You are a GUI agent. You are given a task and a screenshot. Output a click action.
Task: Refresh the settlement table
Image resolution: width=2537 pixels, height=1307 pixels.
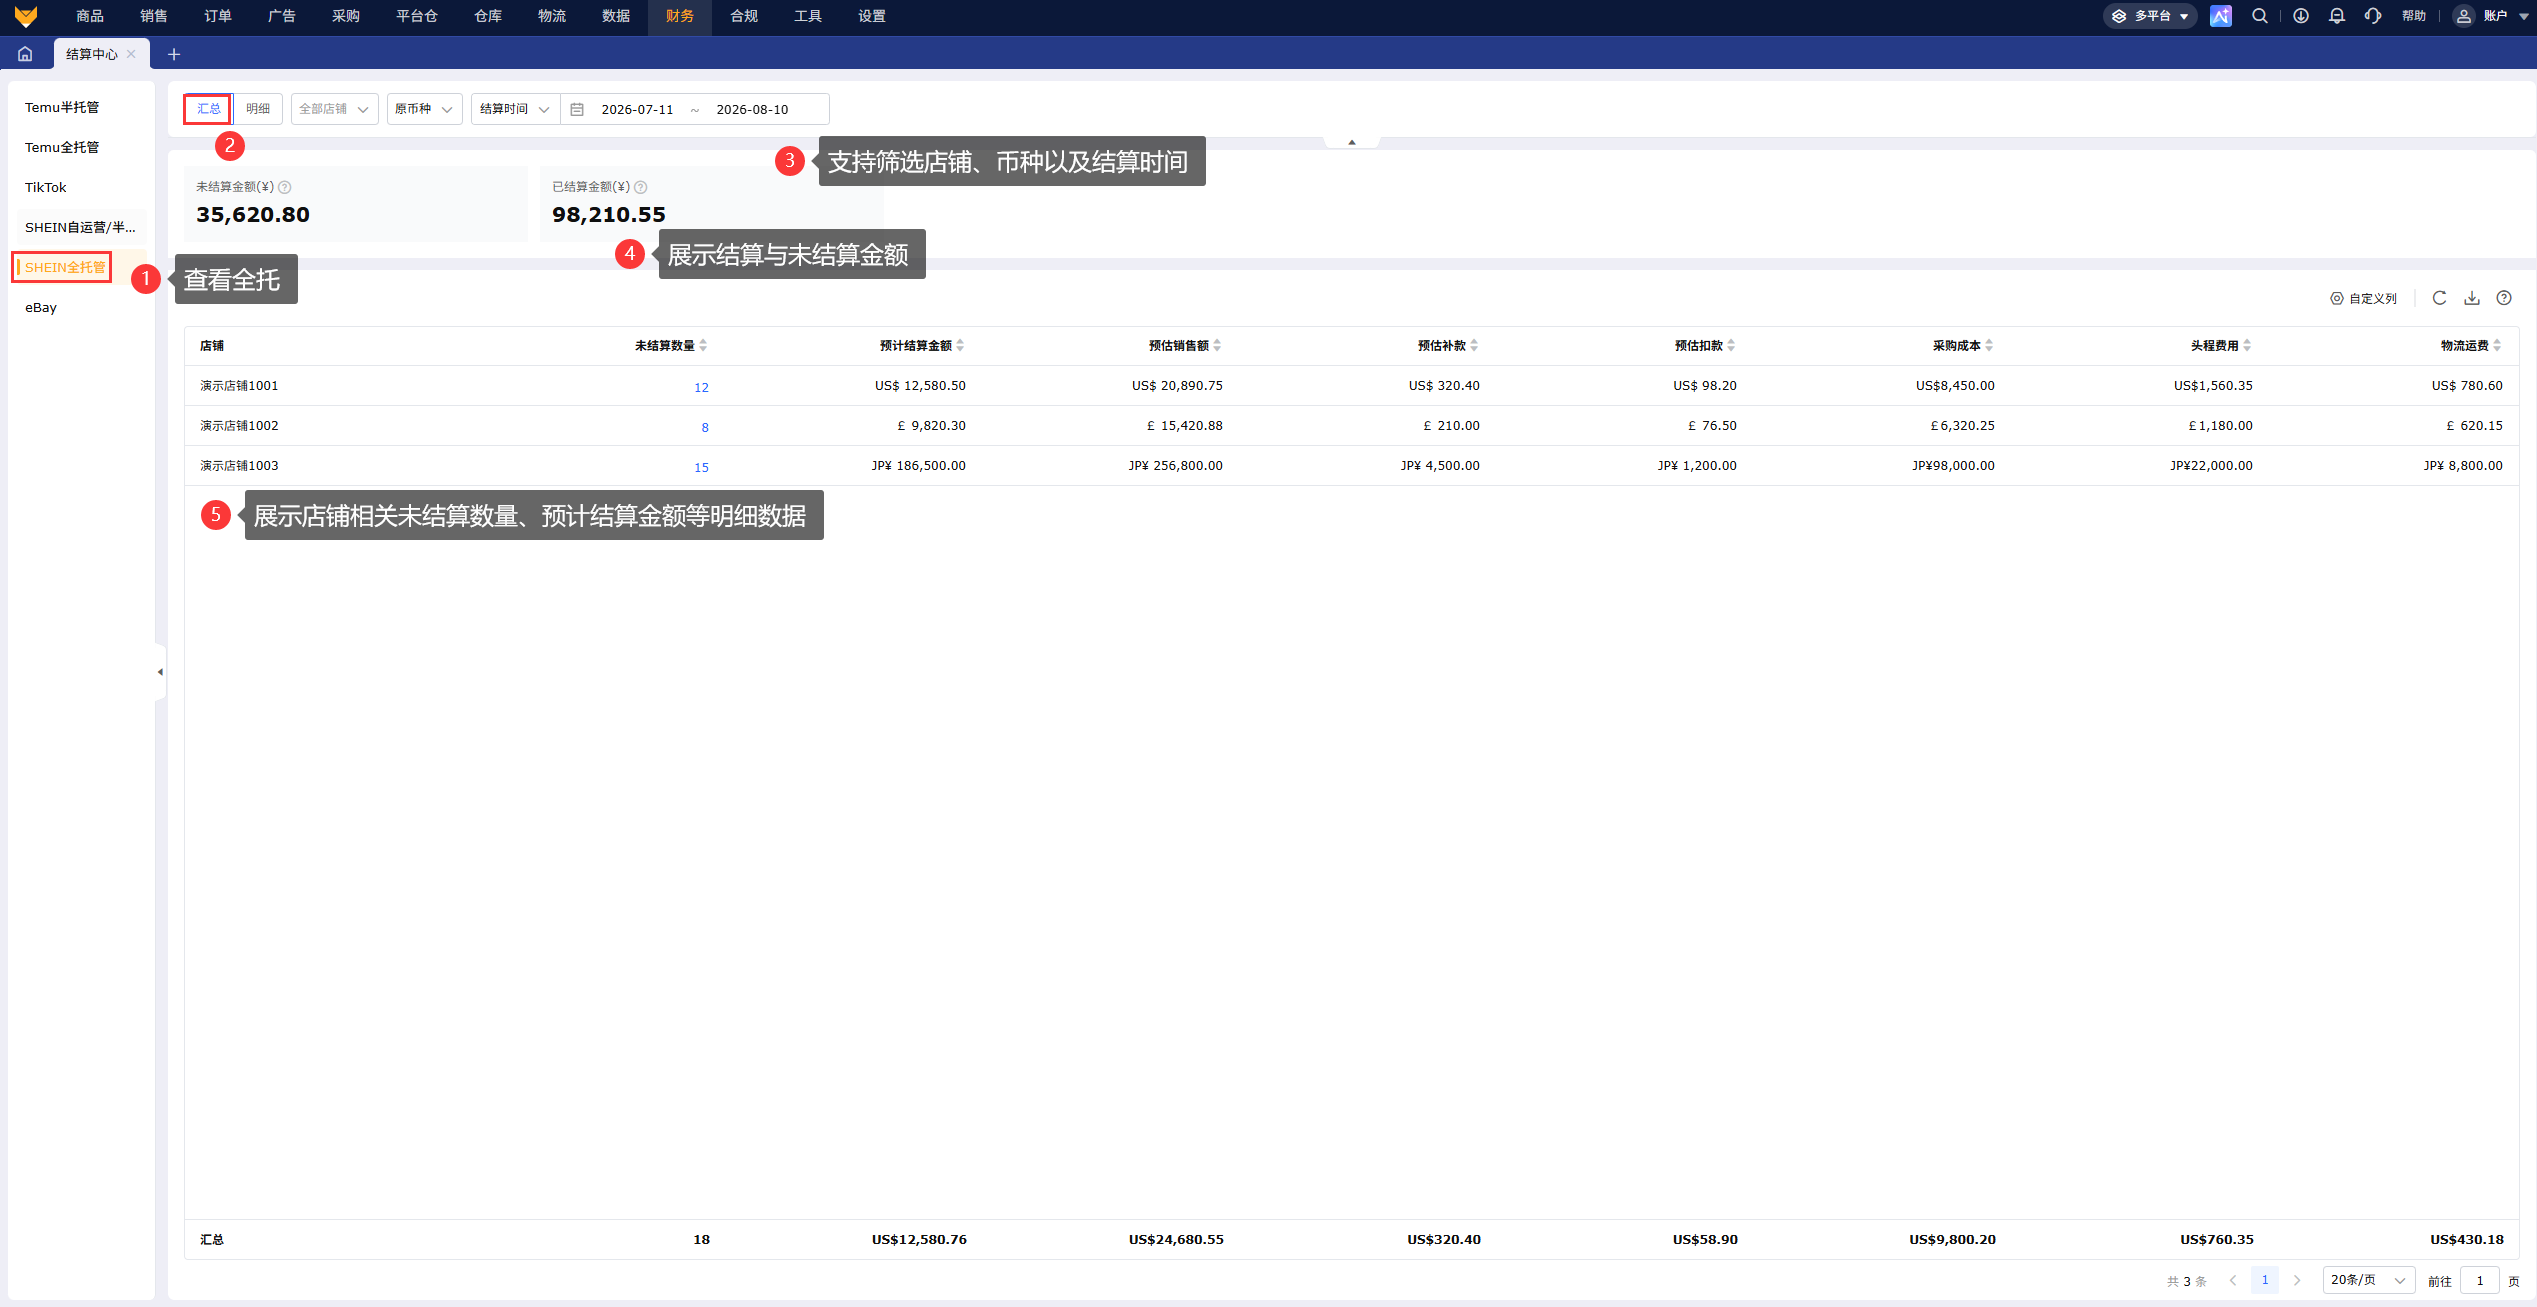click(x=2440, y=298)
